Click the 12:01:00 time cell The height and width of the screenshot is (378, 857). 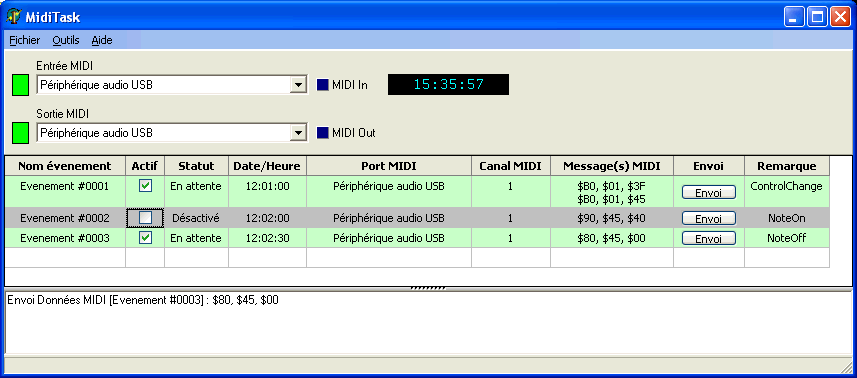point(267,192)
